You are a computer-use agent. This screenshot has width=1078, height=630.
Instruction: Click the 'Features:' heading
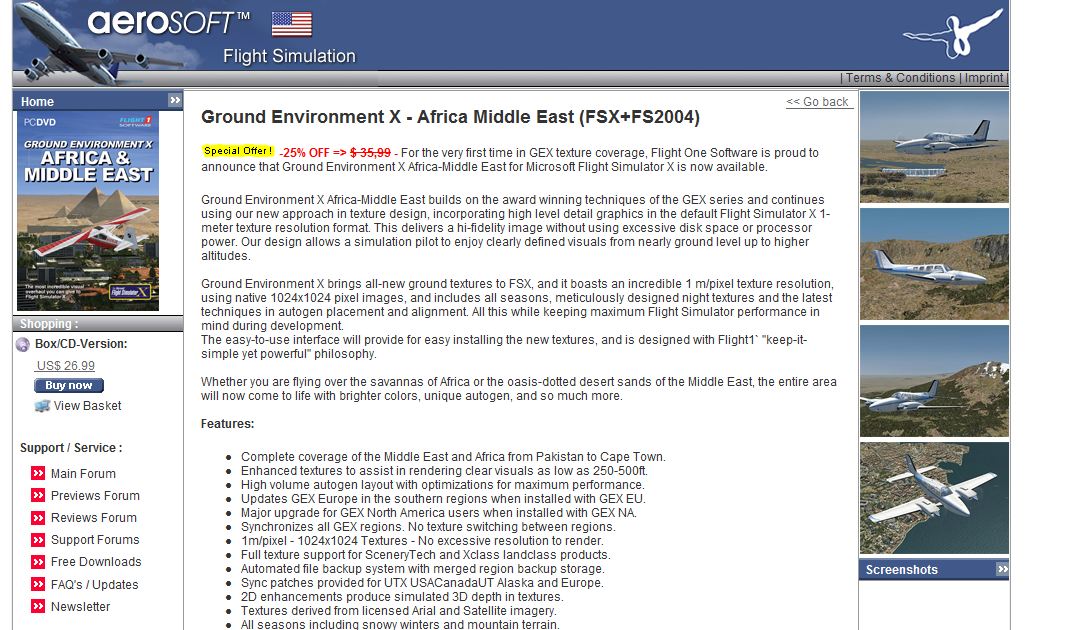pyautogui.click(x=228, y=424)
